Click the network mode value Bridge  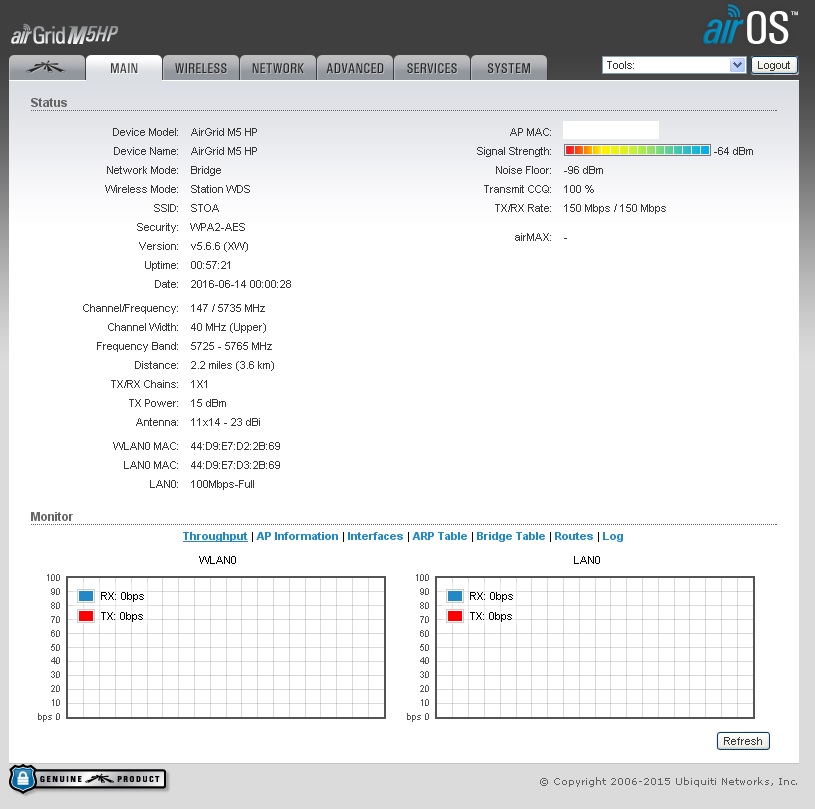click(x=206, y=170)
